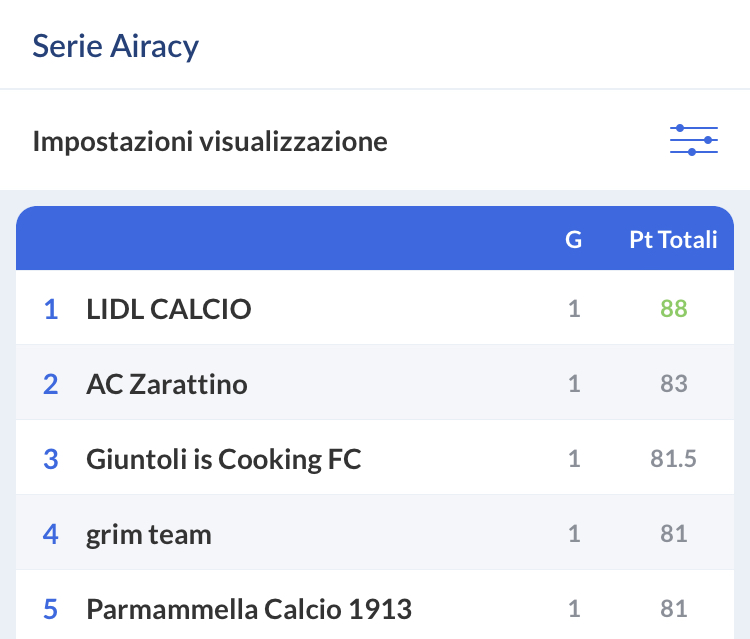Select the AC Zarattino team
The height and width of the screenshot is (639, 750).
coord(167,384)
